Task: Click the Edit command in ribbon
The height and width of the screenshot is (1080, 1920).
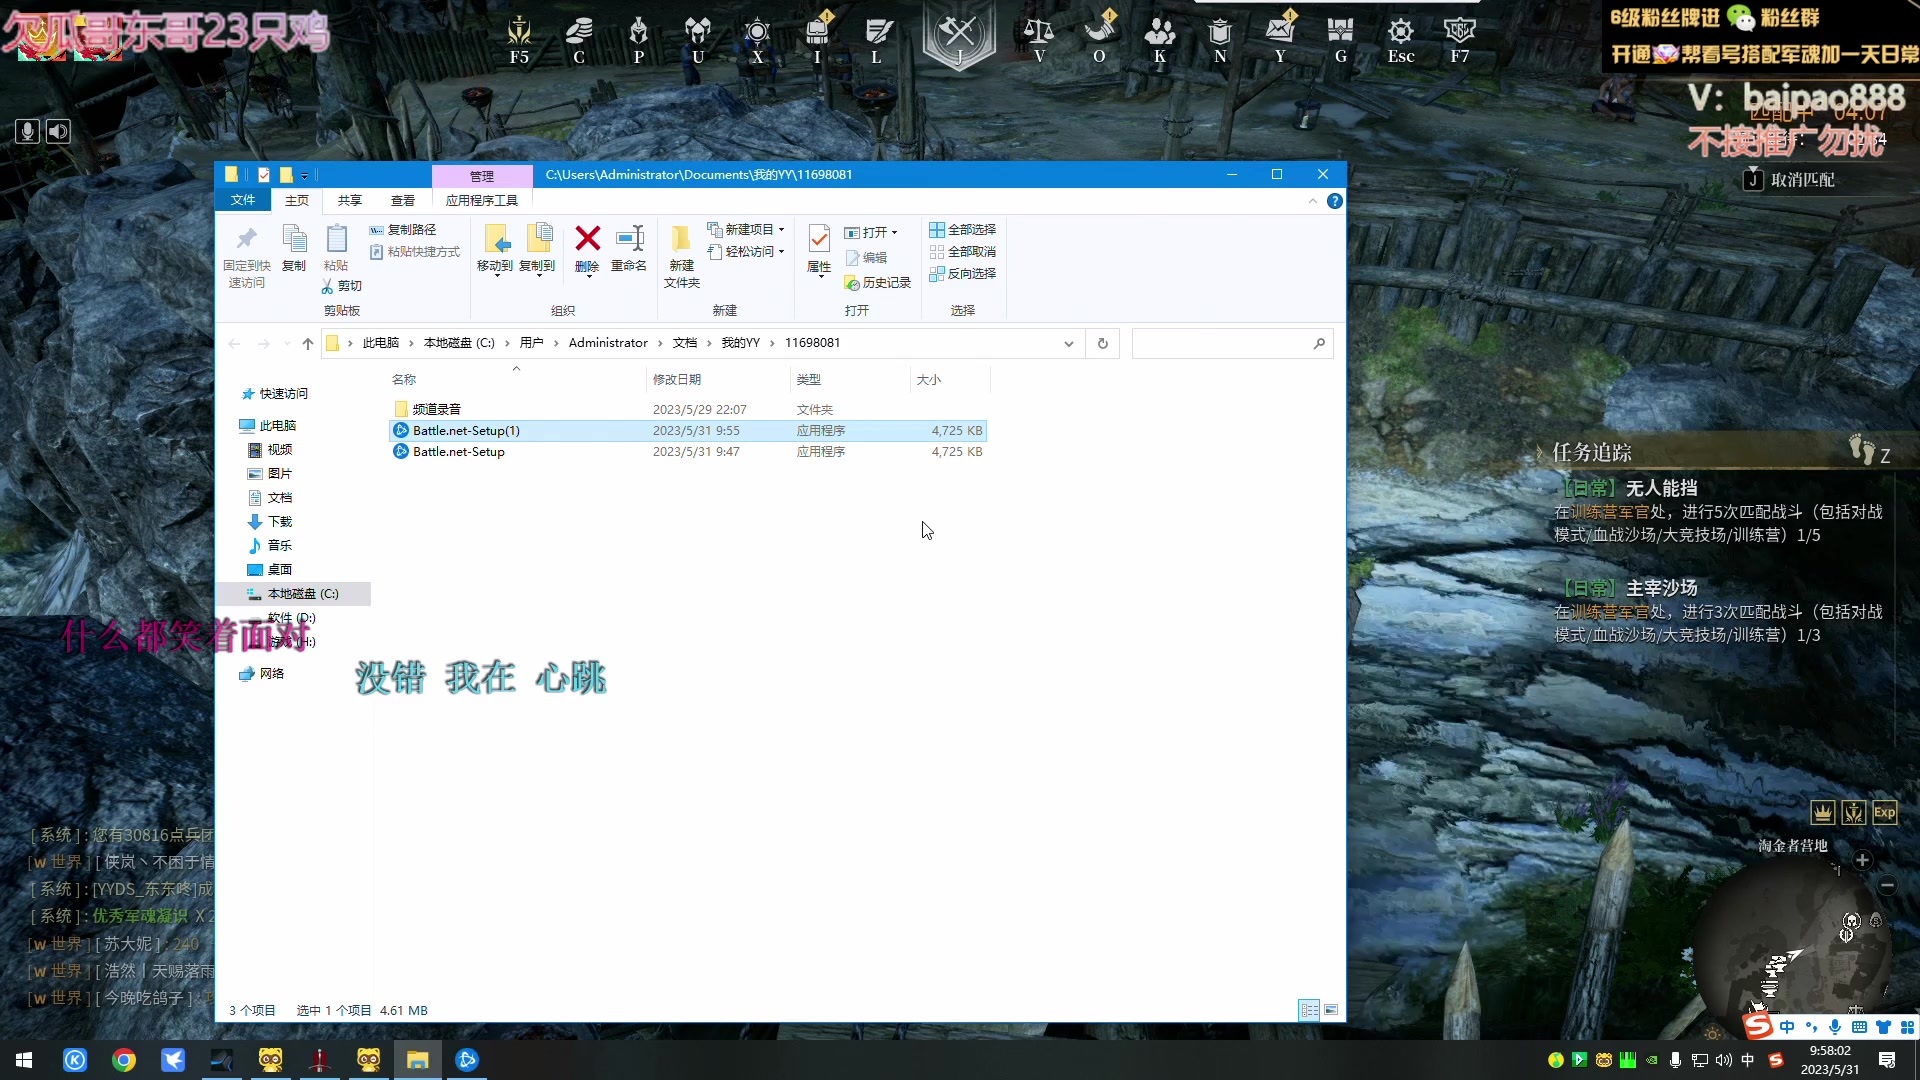Action: pyautogui.click(x=866, y=258)
